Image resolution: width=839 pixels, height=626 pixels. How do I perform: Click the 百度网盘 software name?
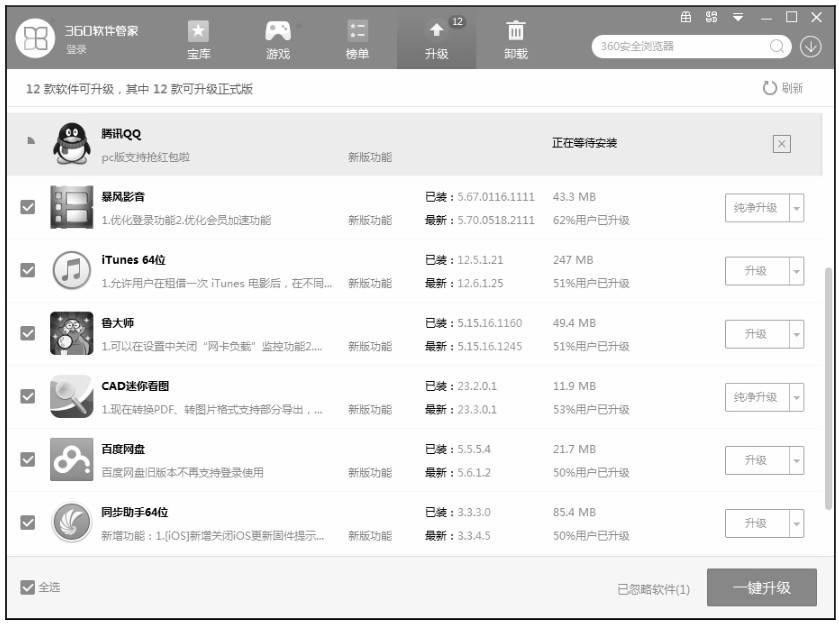(x=123, y=449)
